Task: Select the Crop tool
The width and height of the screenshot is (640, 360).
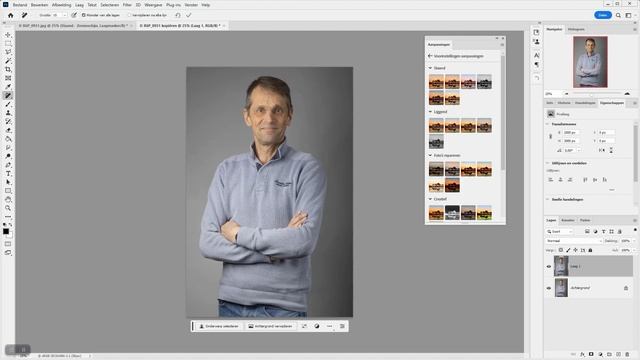Action: [8, 69]
